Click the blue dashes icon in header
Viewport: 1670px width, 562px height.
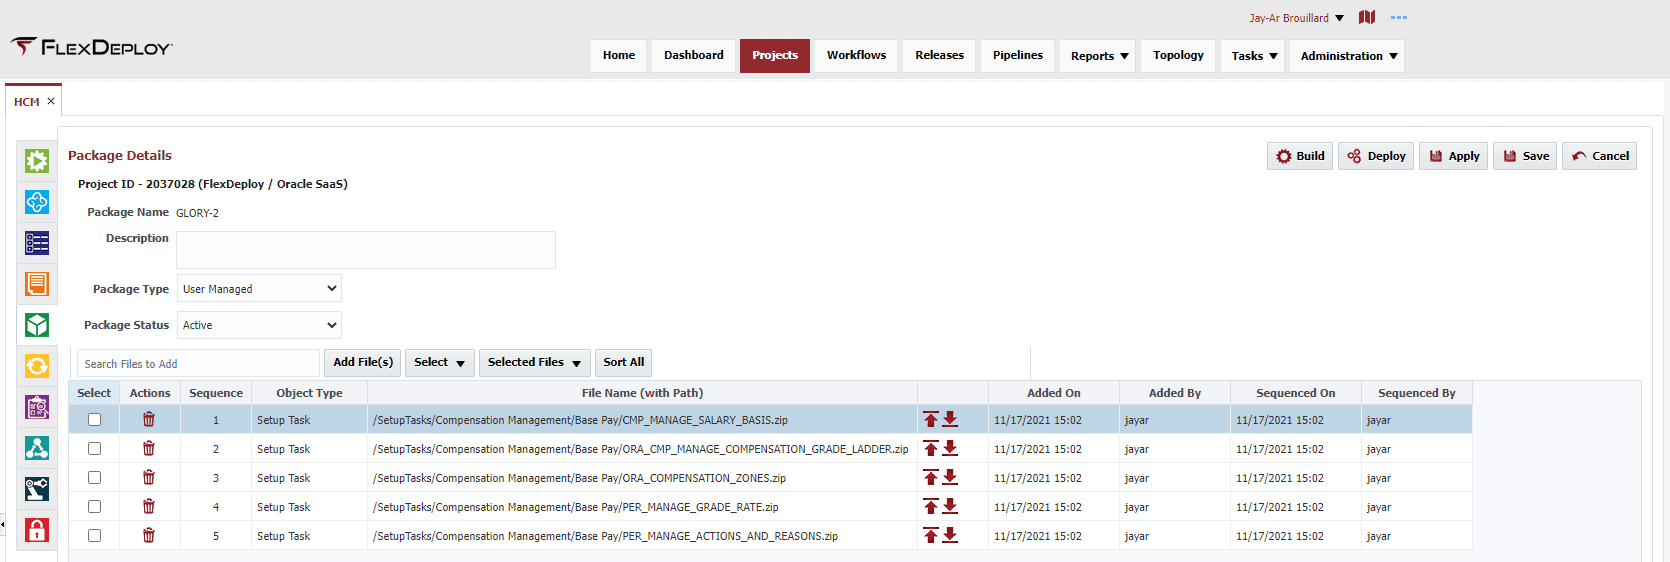1399,17
